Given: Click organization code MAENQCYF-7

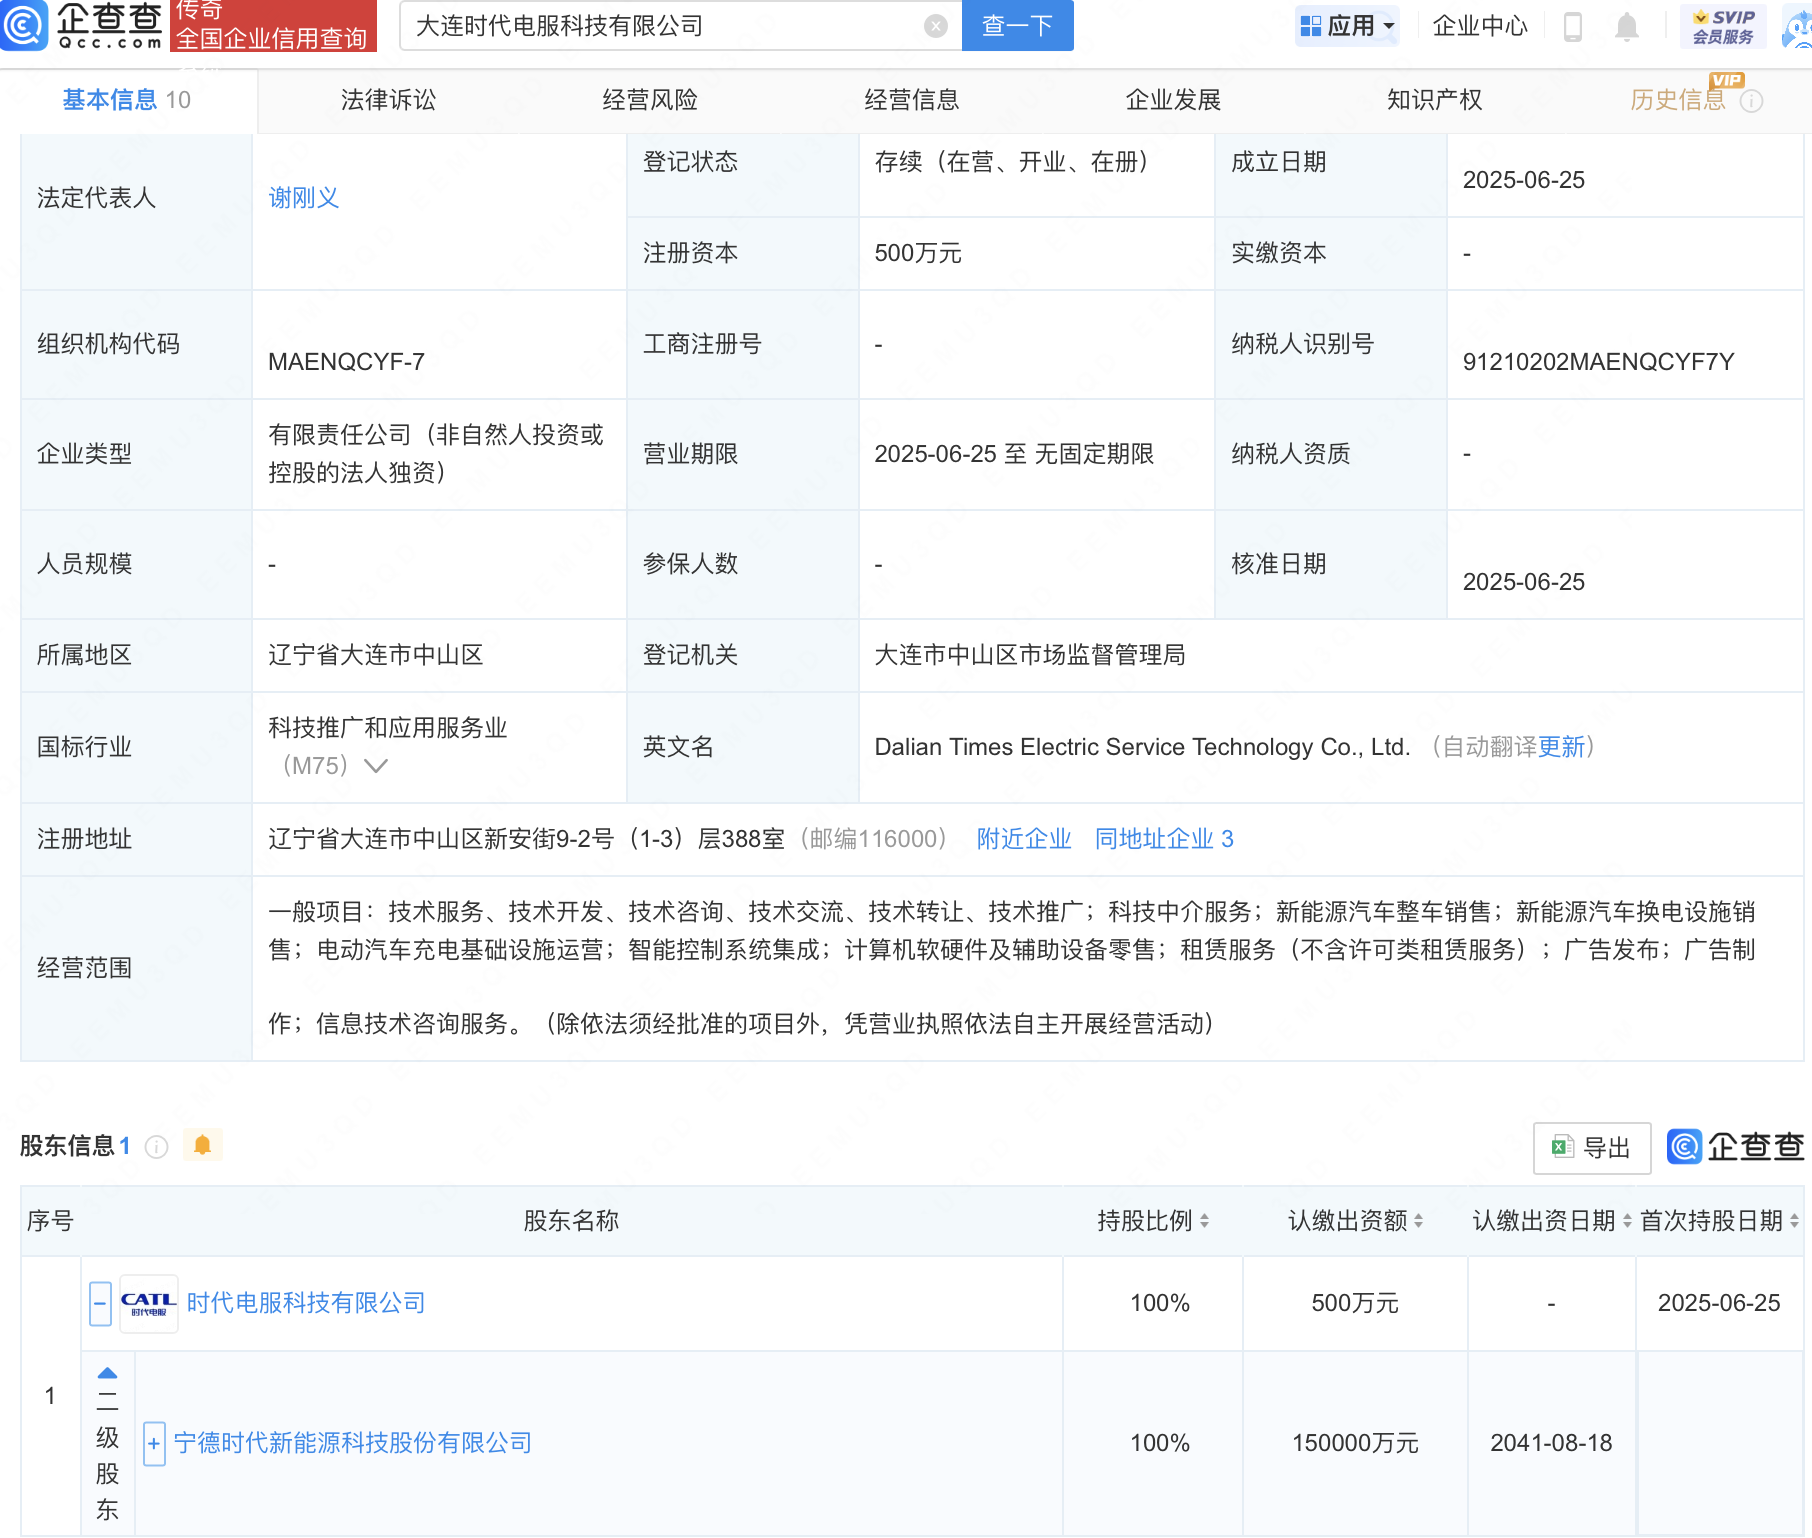Looking at the screenshot, I should (x=346, y=362).
